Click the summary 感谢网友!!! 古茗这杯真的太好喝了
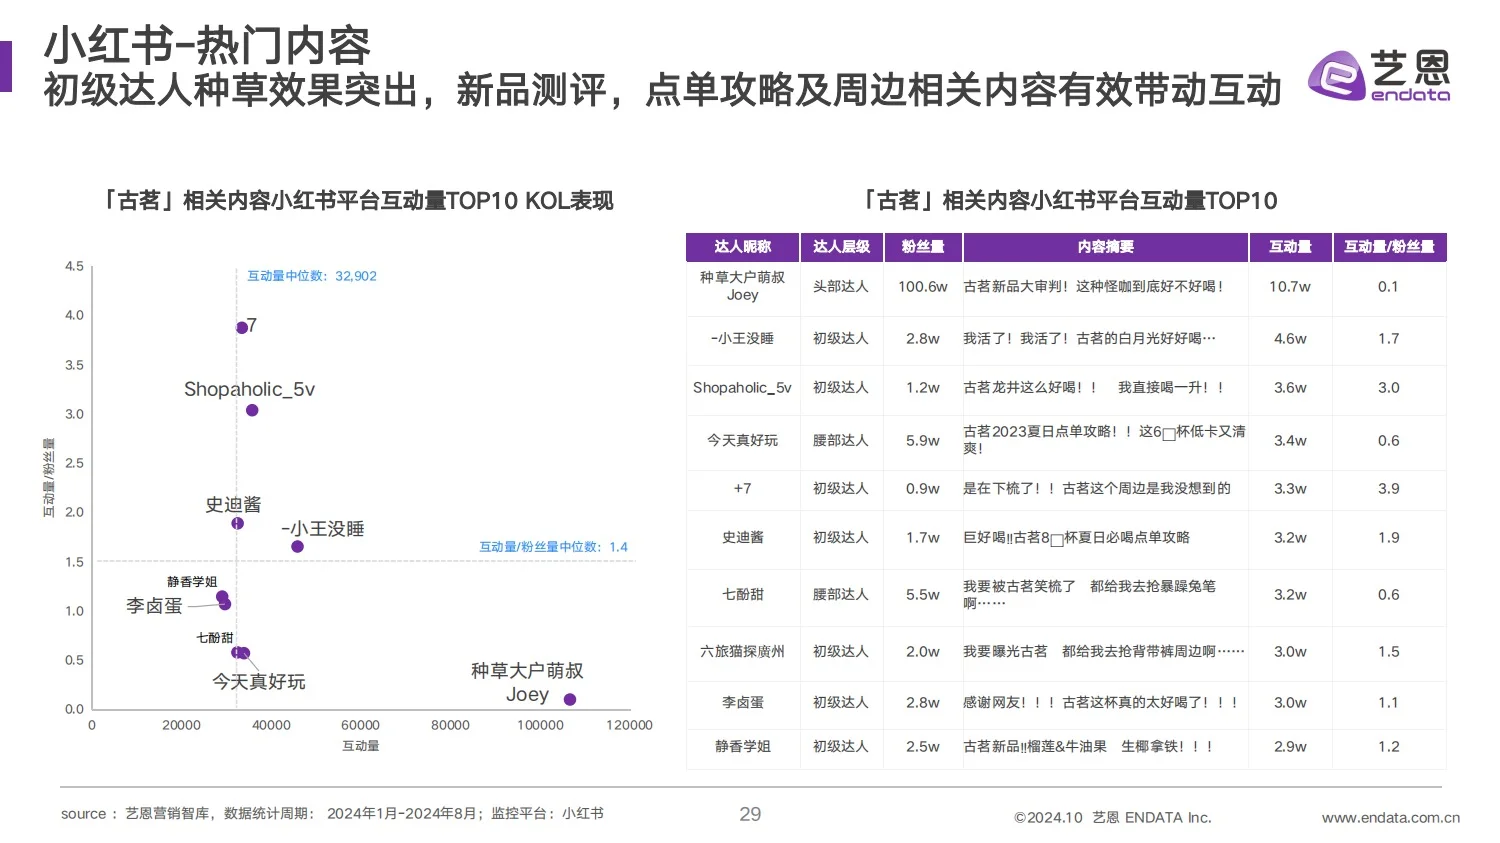This screenshot has width=1500, height=843. click(1100, 702)
